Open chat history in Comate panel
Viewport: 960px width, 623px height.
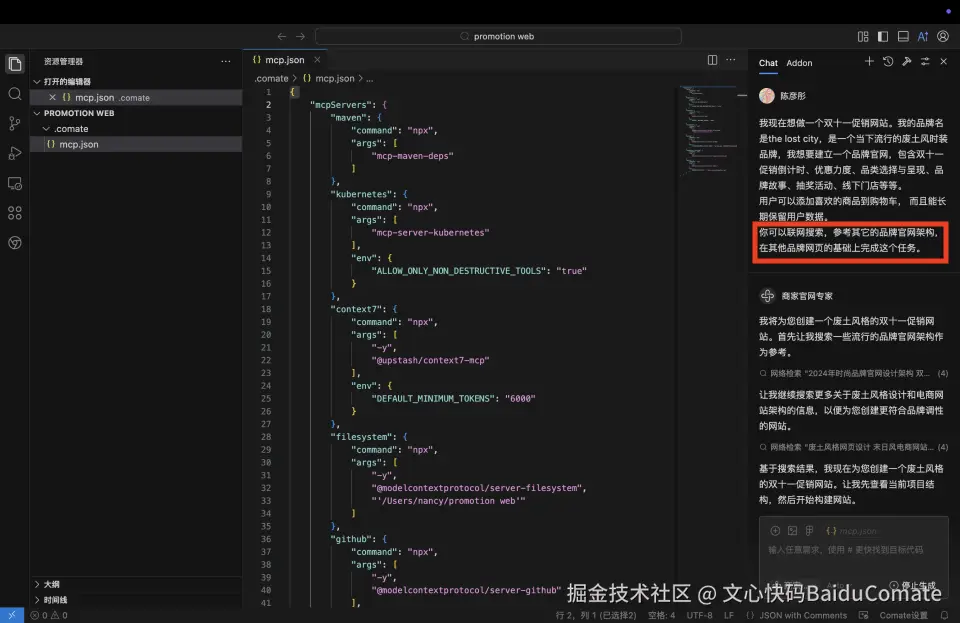tap(888, 62)
